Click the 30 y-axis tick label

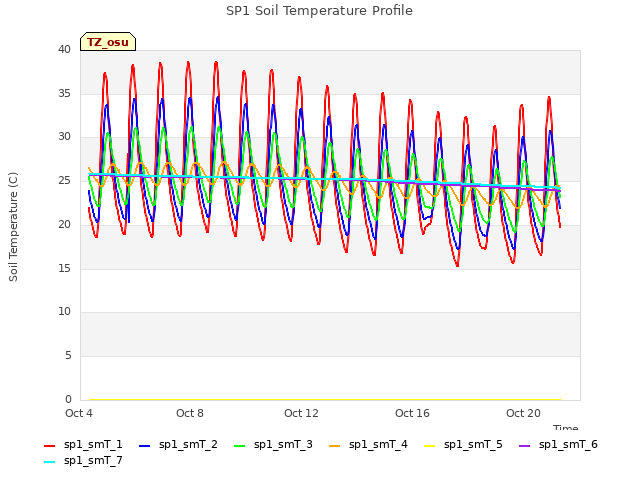point(64,137)
